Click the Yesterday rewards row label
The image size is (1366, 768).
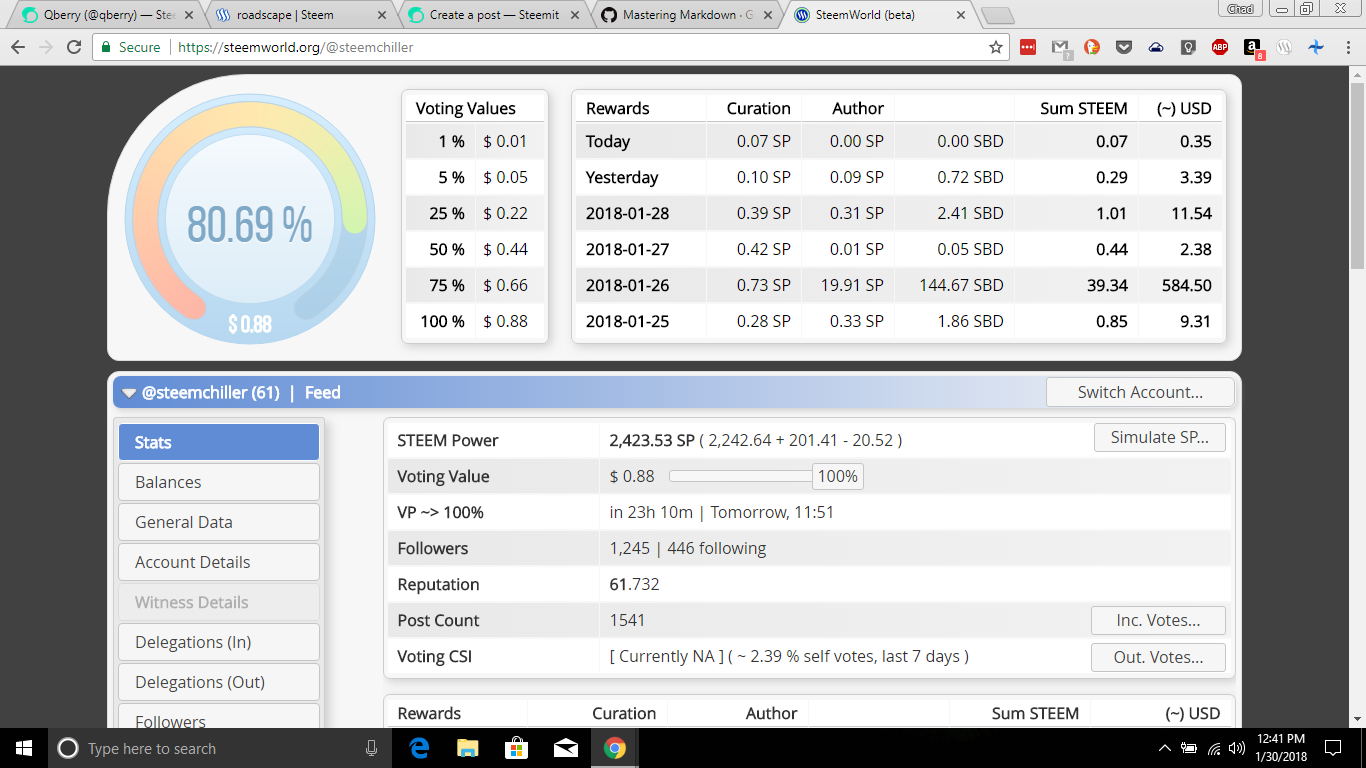pos(622,177)
